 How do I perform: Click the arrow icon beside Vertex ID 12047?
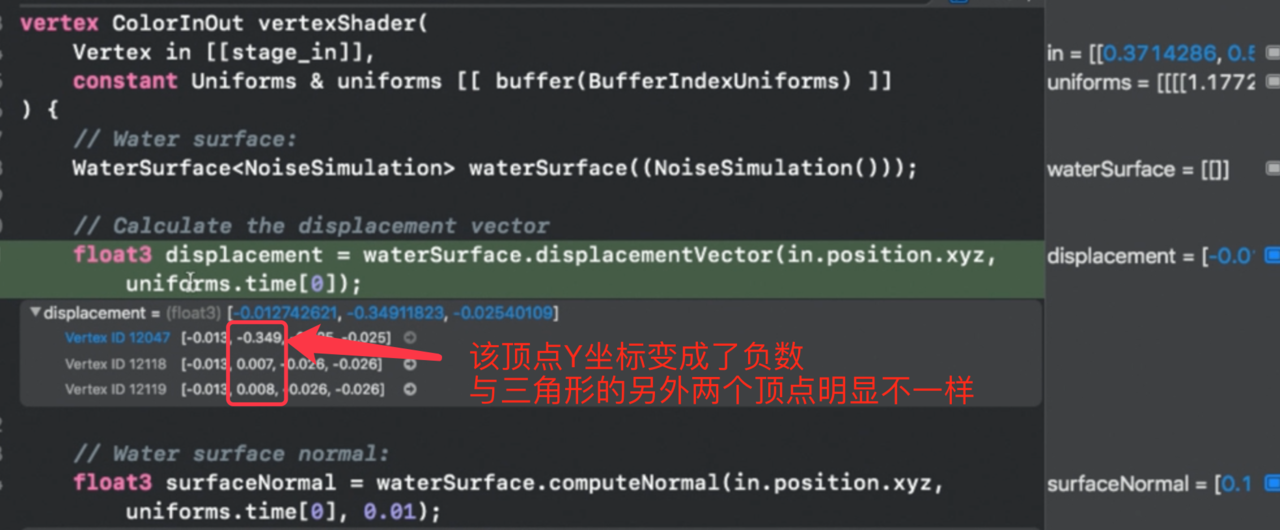(409, 338)
